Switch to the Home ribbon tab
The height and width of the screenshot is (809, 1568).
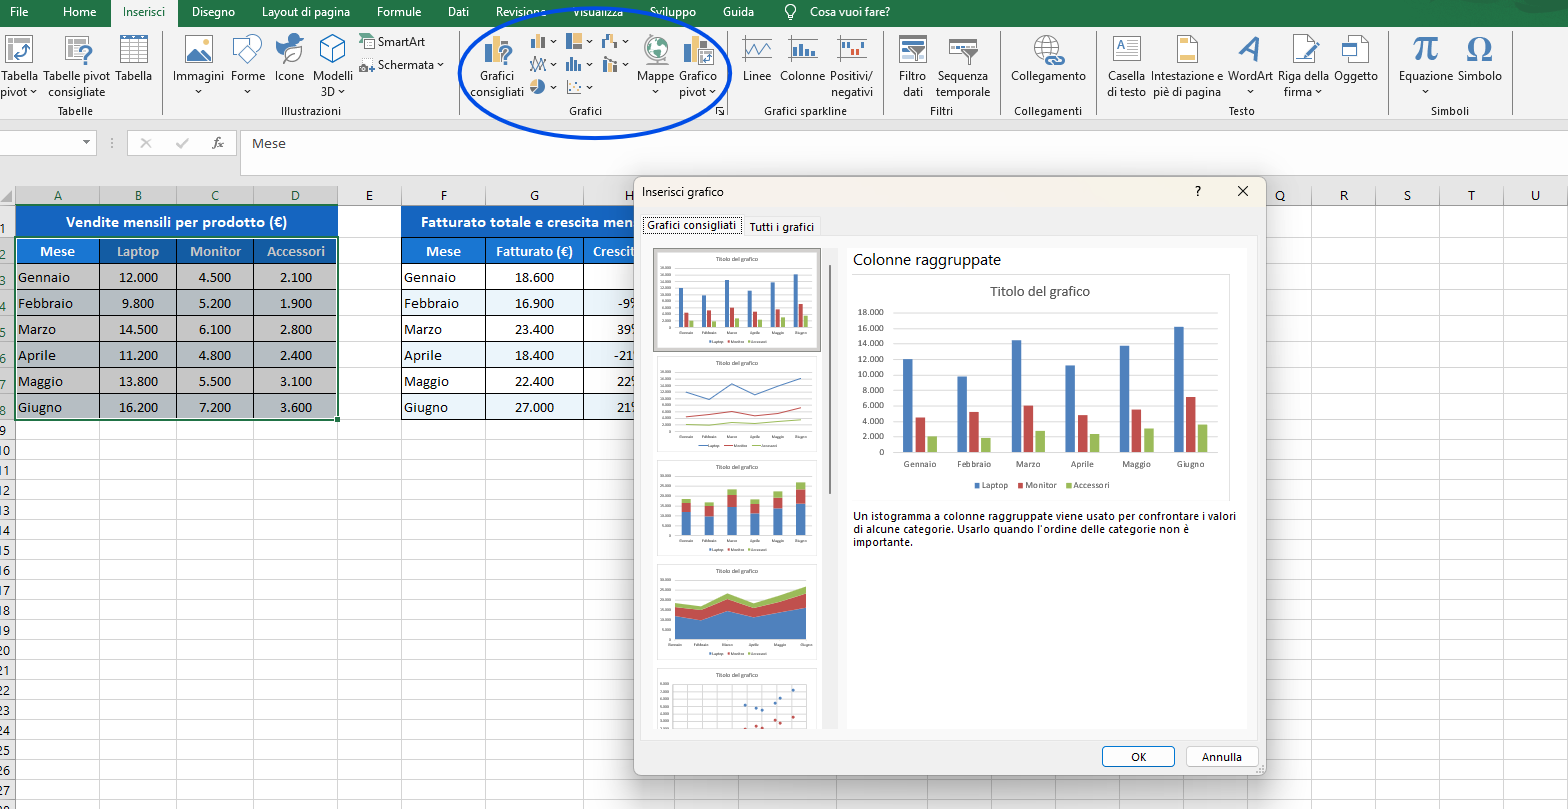pyautogui.click(x=80, y=12)
